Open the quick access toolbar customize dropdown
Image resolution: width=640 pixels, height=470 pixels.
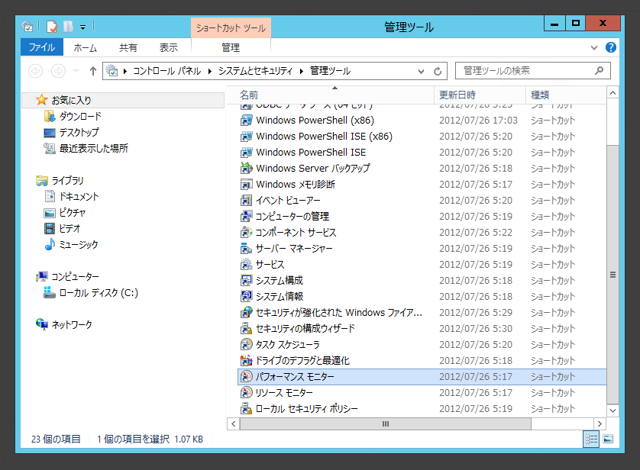click(83, 27)
